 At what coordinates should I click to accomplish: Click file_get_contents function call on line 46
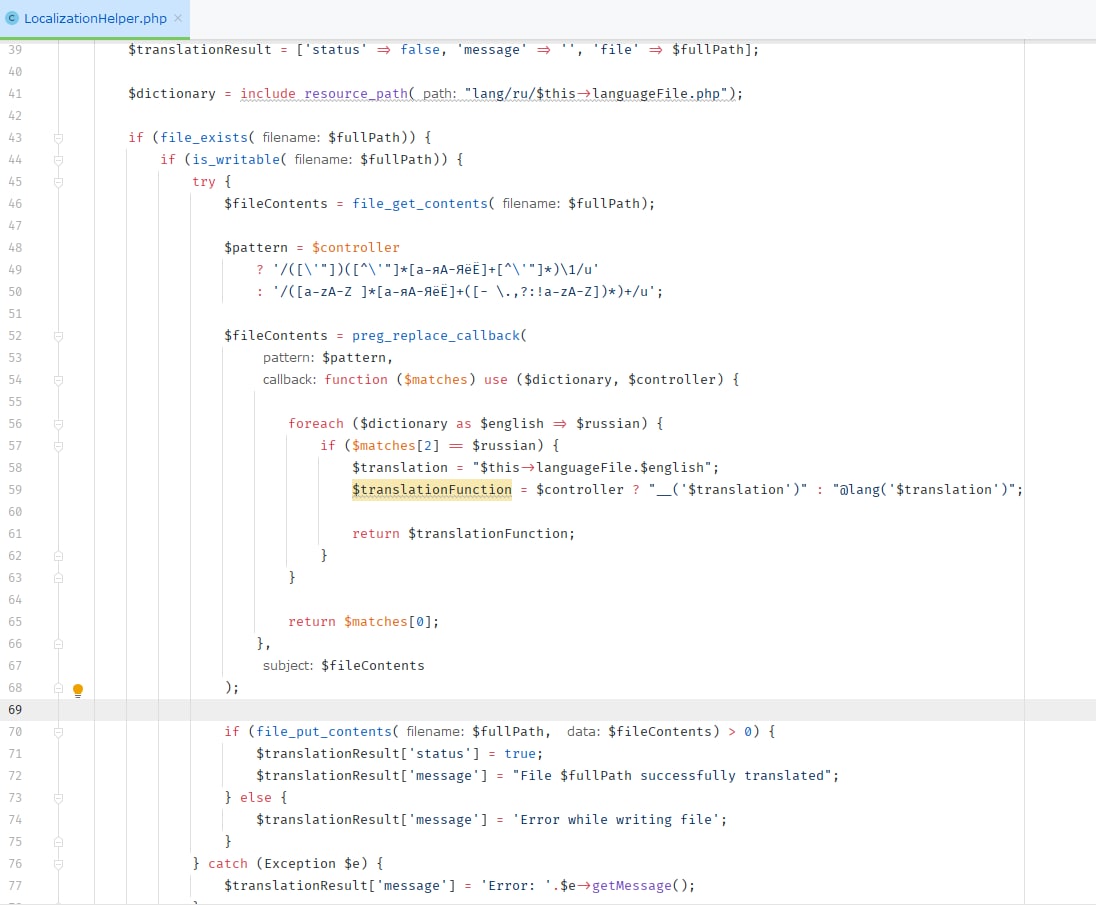point(419,203)
